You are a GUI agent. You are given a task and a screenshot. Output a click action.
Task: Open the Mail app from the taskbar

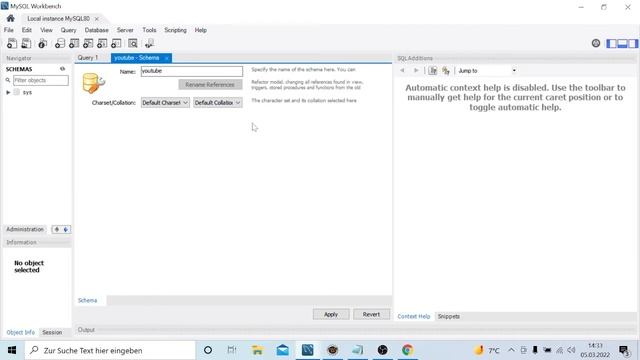(x=282, y=350)
